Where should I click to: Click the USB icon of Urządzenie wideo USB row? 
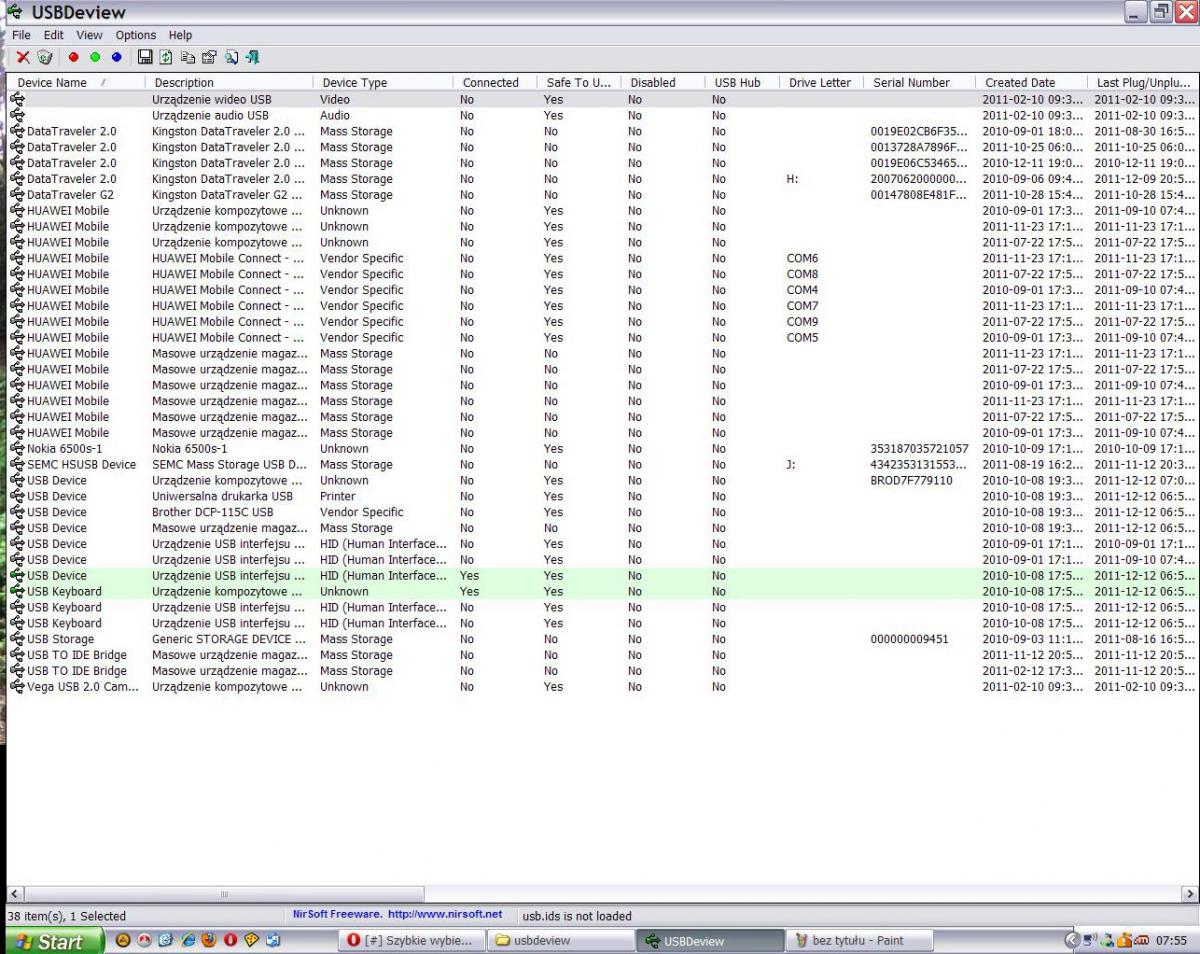click(x=17, y=100)
